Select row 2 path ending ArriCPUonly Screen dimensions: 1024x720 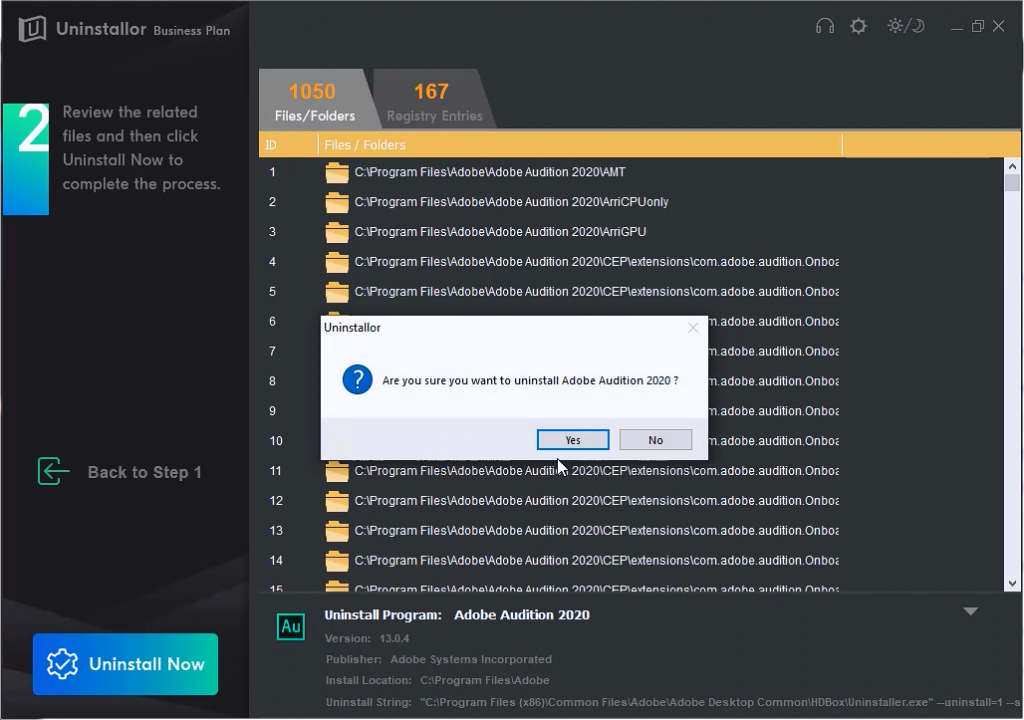[511, 202]
